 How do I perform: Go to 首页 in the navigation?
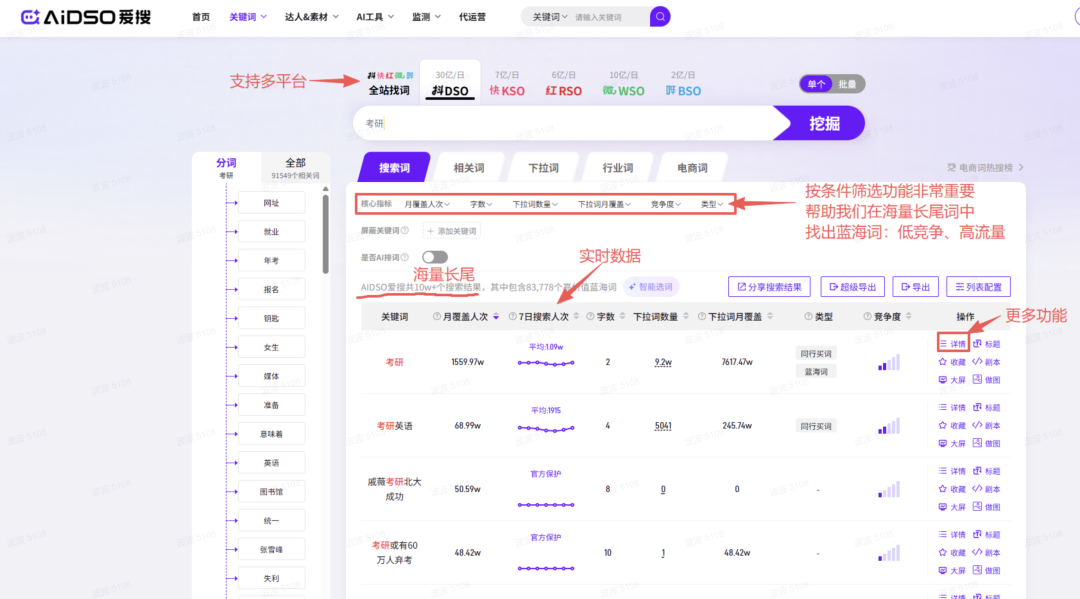(201, 17)
